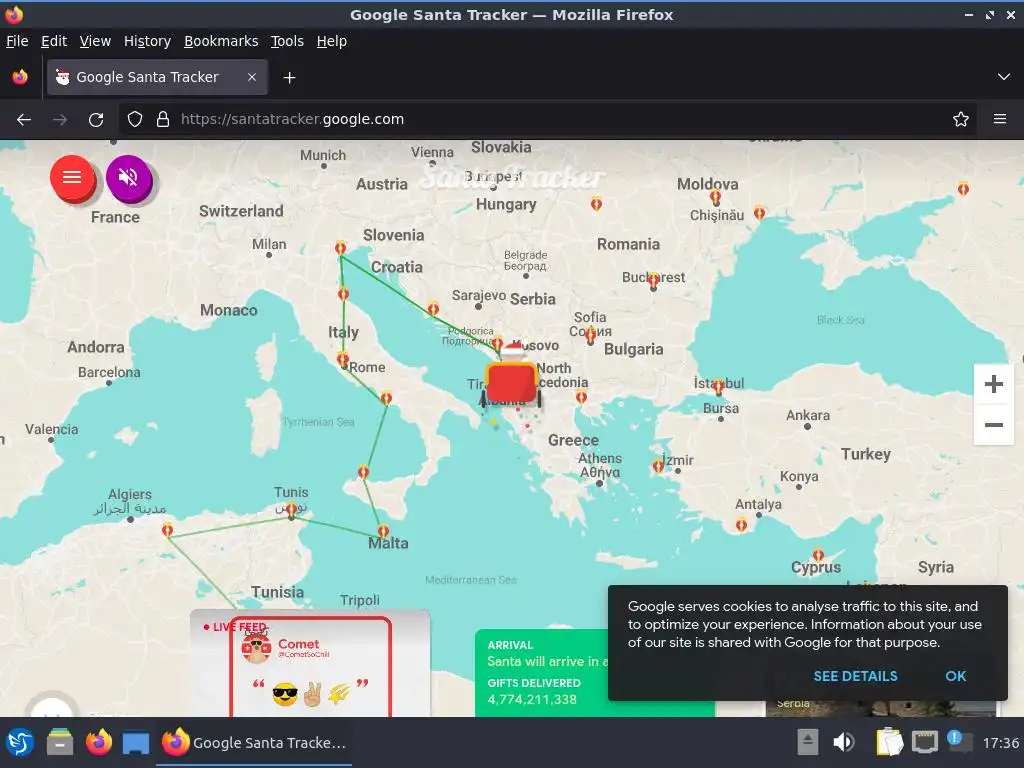Accept cookies with OK button

coord(955,677)
